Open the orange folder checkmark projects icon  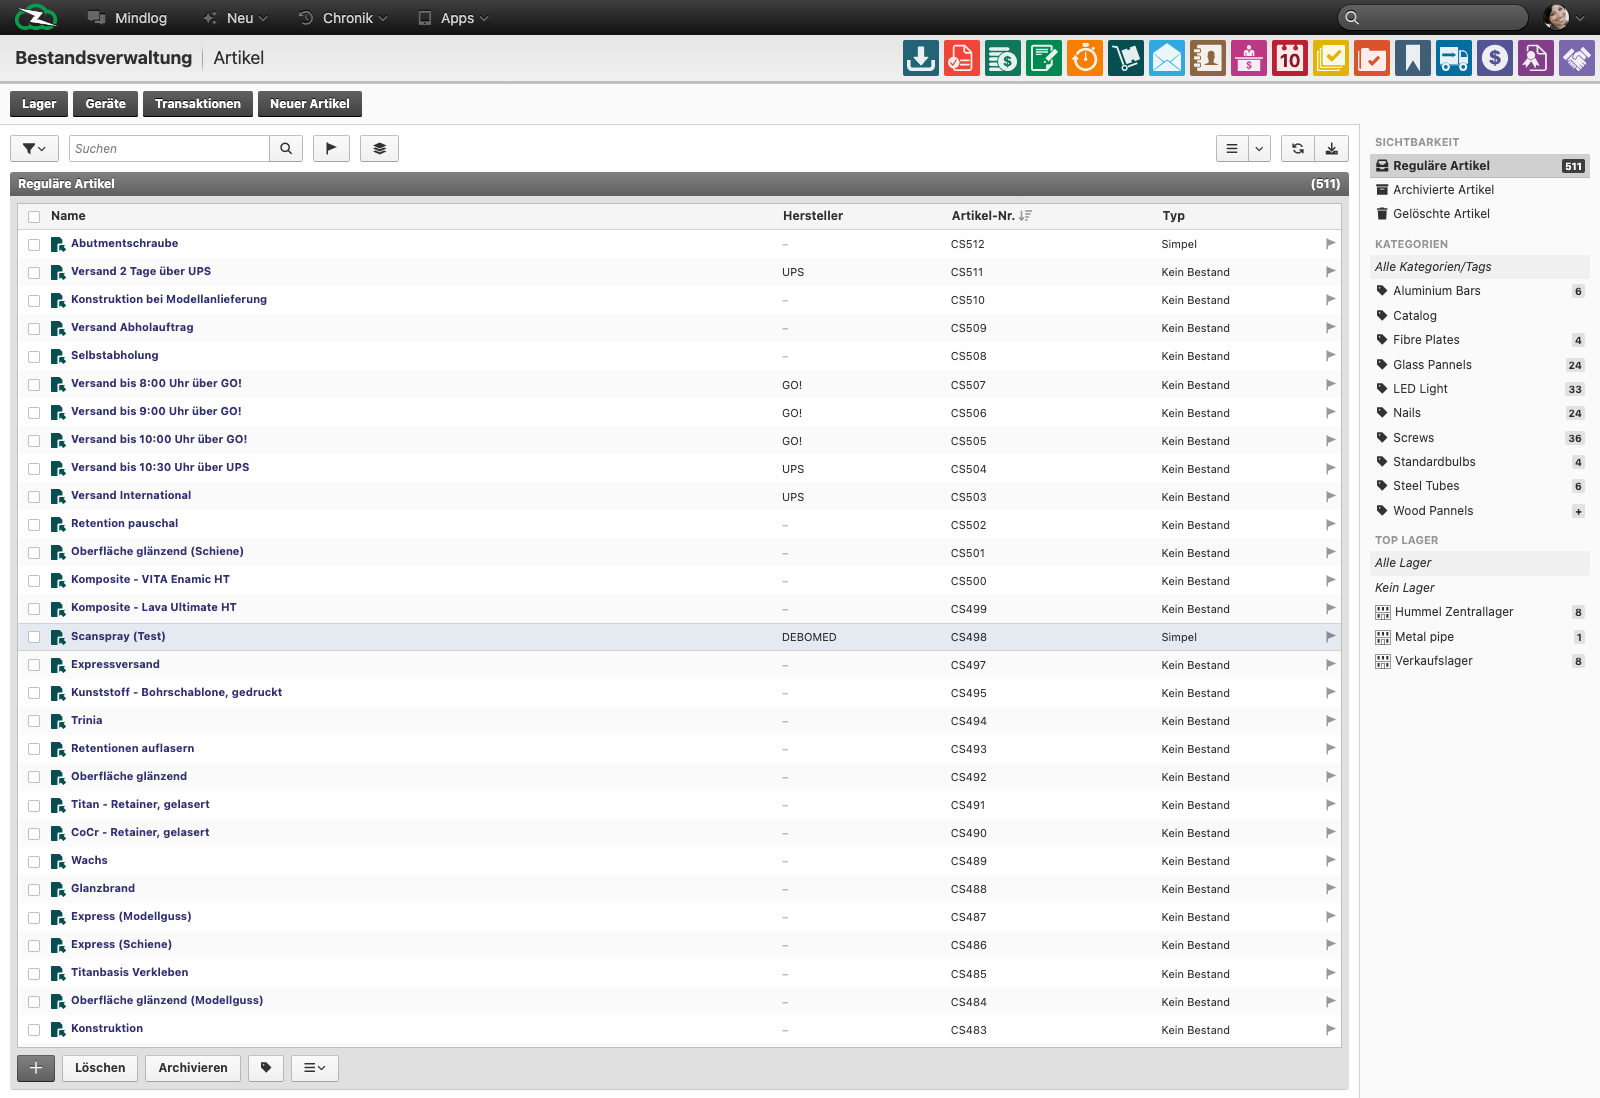pyautogui.click(x=1371, y=58)
